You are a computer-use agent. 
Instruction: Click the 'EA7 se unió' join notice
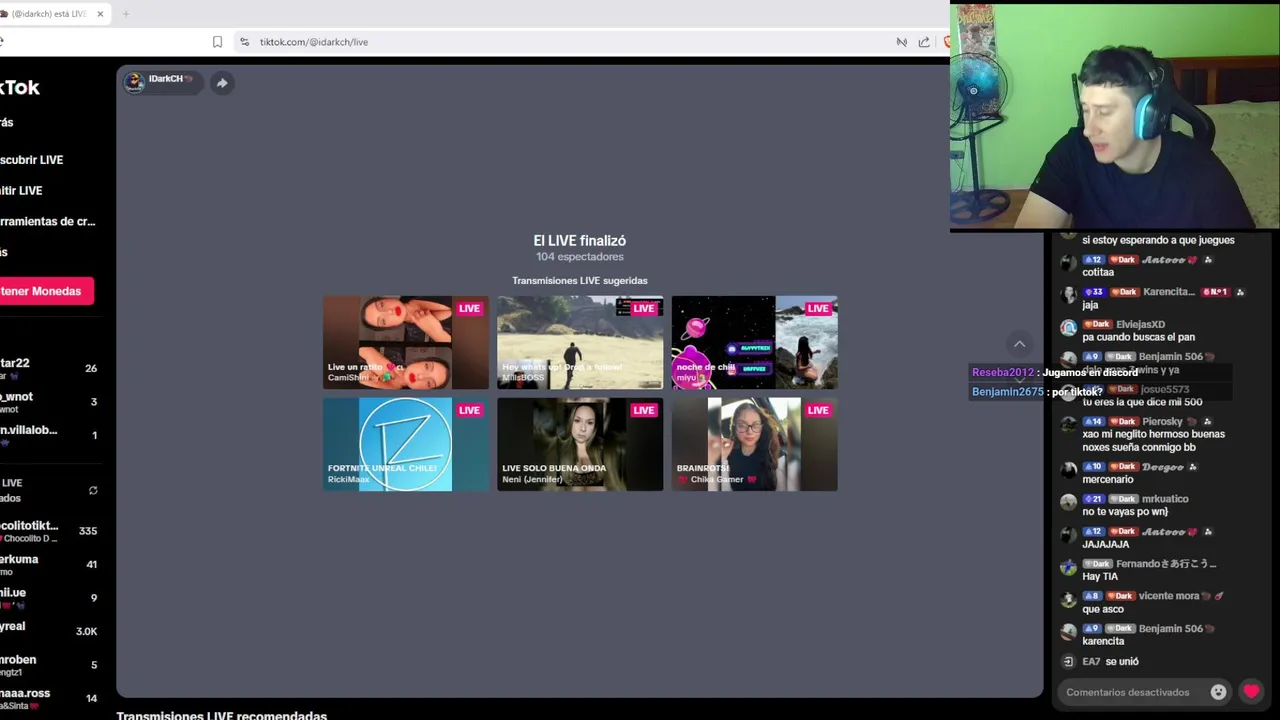[x=1110, y=661]
